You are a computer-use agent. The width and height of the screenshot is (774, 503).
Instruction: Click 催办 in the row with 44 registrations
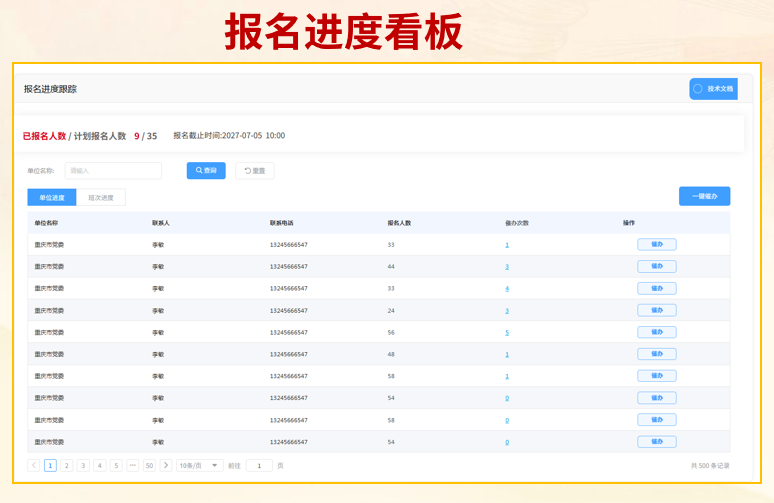point(657,267)
